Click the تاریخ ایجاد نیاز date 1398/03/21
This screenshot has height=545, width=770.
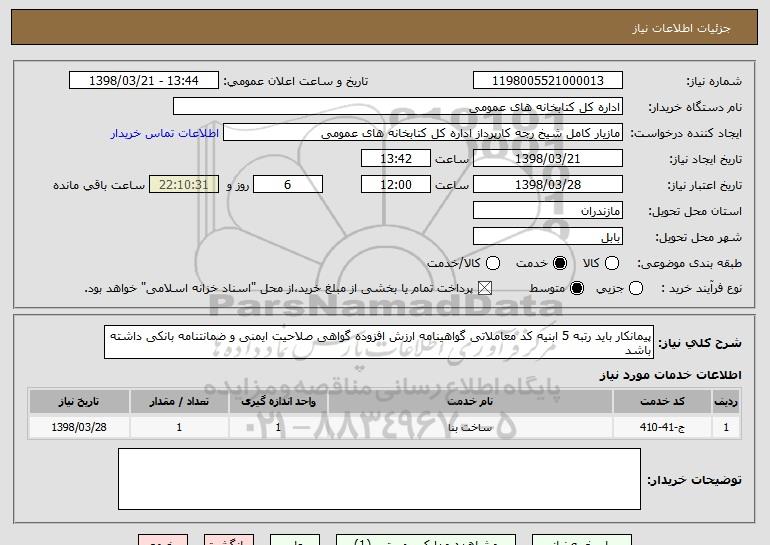pos(548,159)
